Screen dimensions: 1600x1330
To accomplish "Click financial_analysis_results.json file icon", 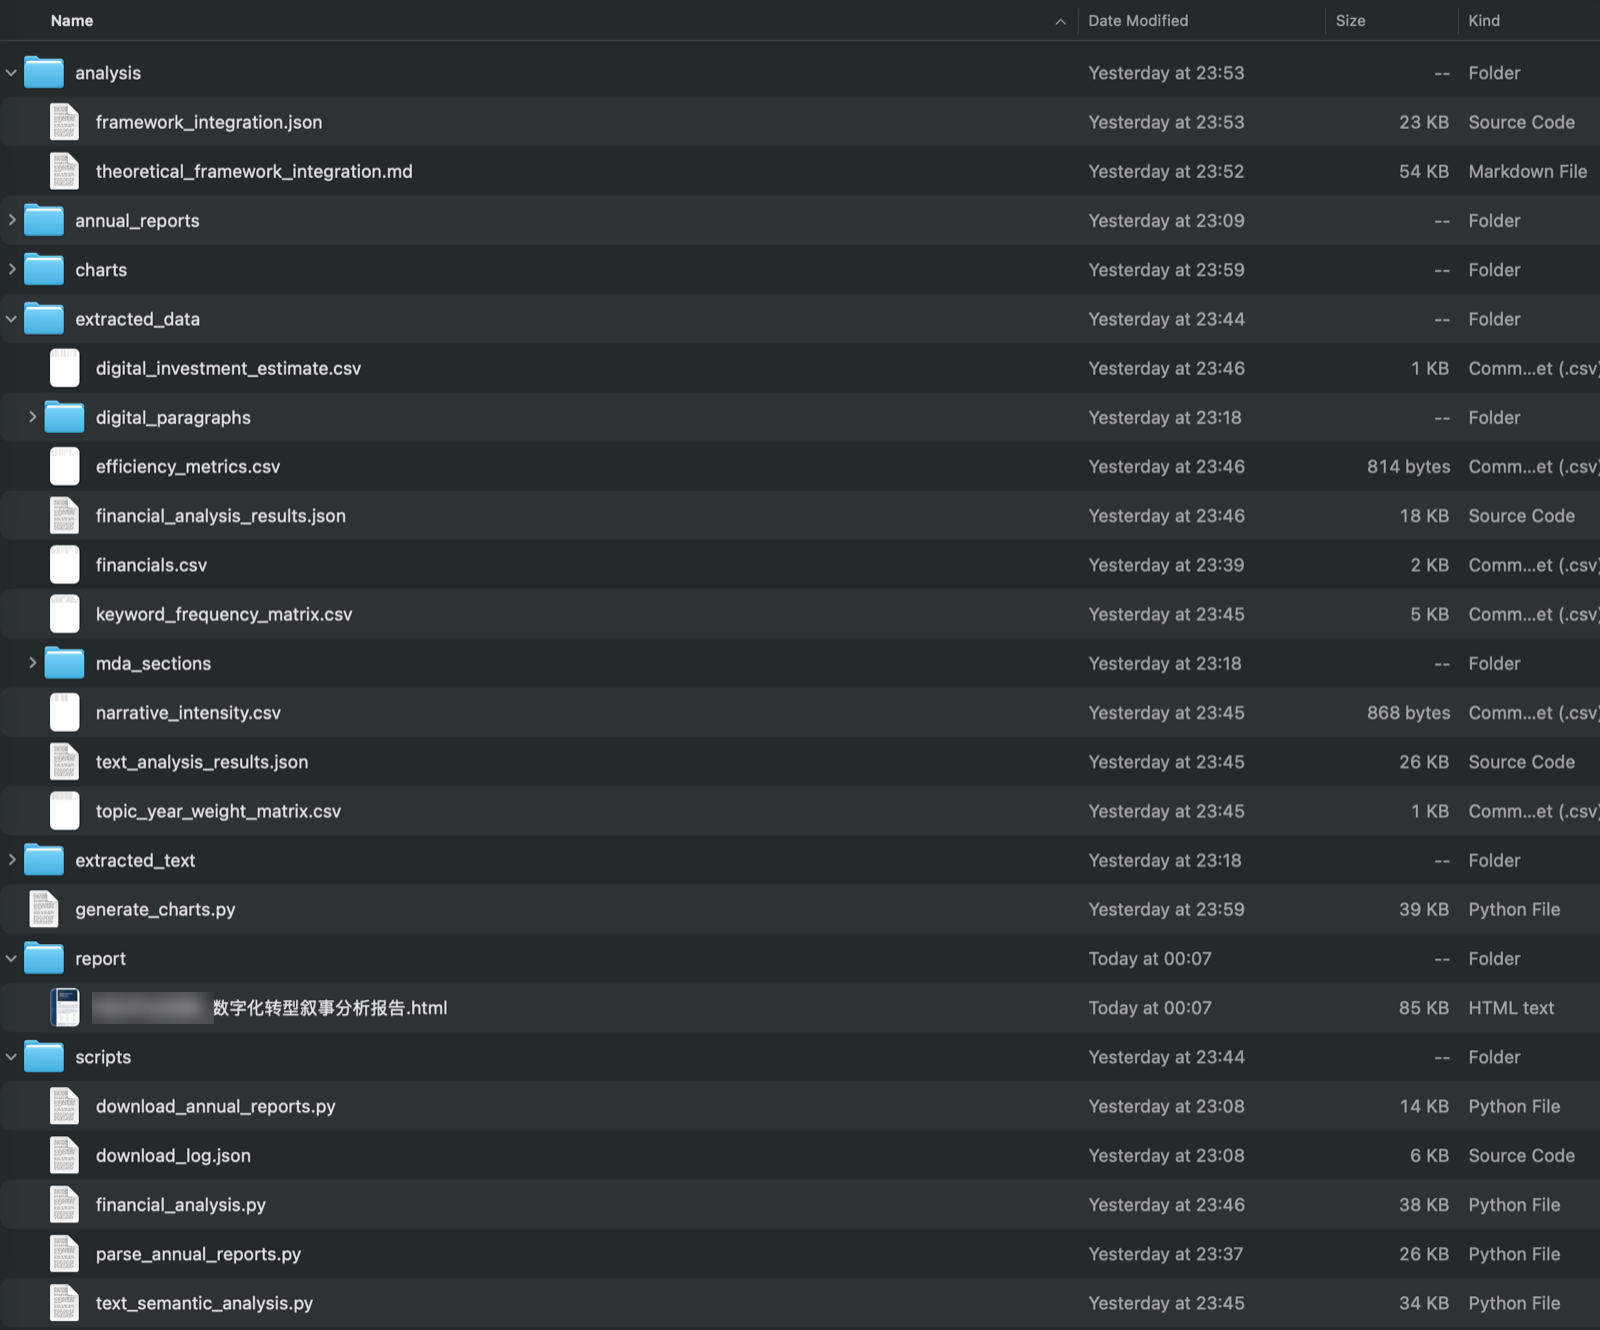I will click(65, 516).
